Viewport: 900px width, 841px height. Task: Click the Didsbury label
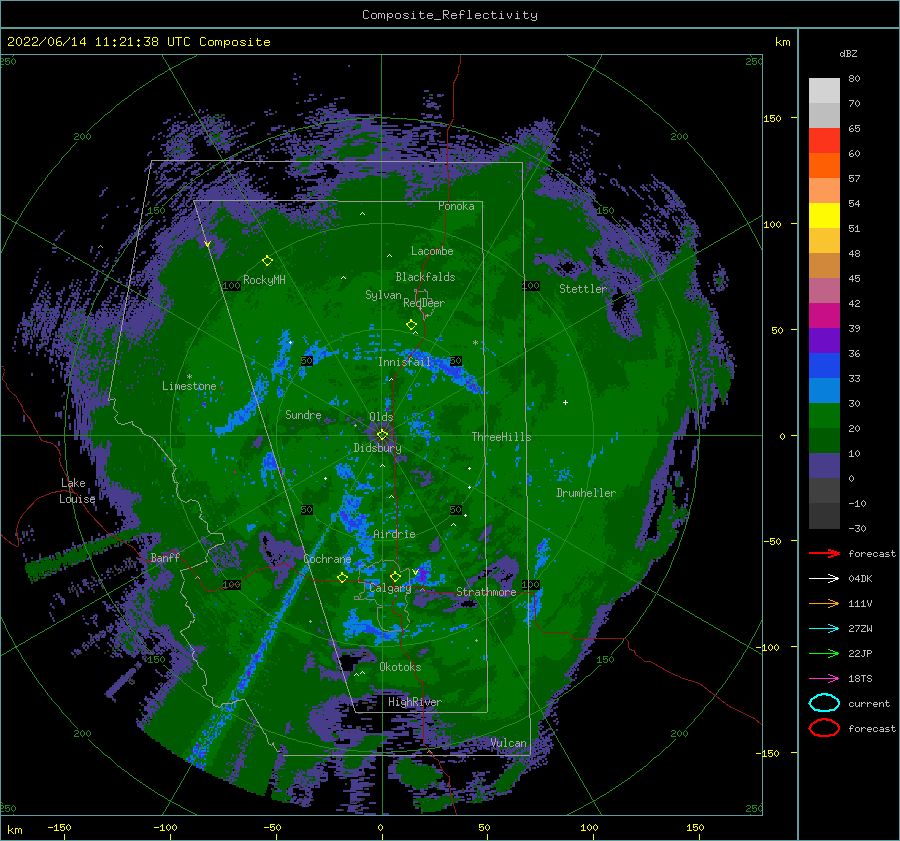click(378, 448)
